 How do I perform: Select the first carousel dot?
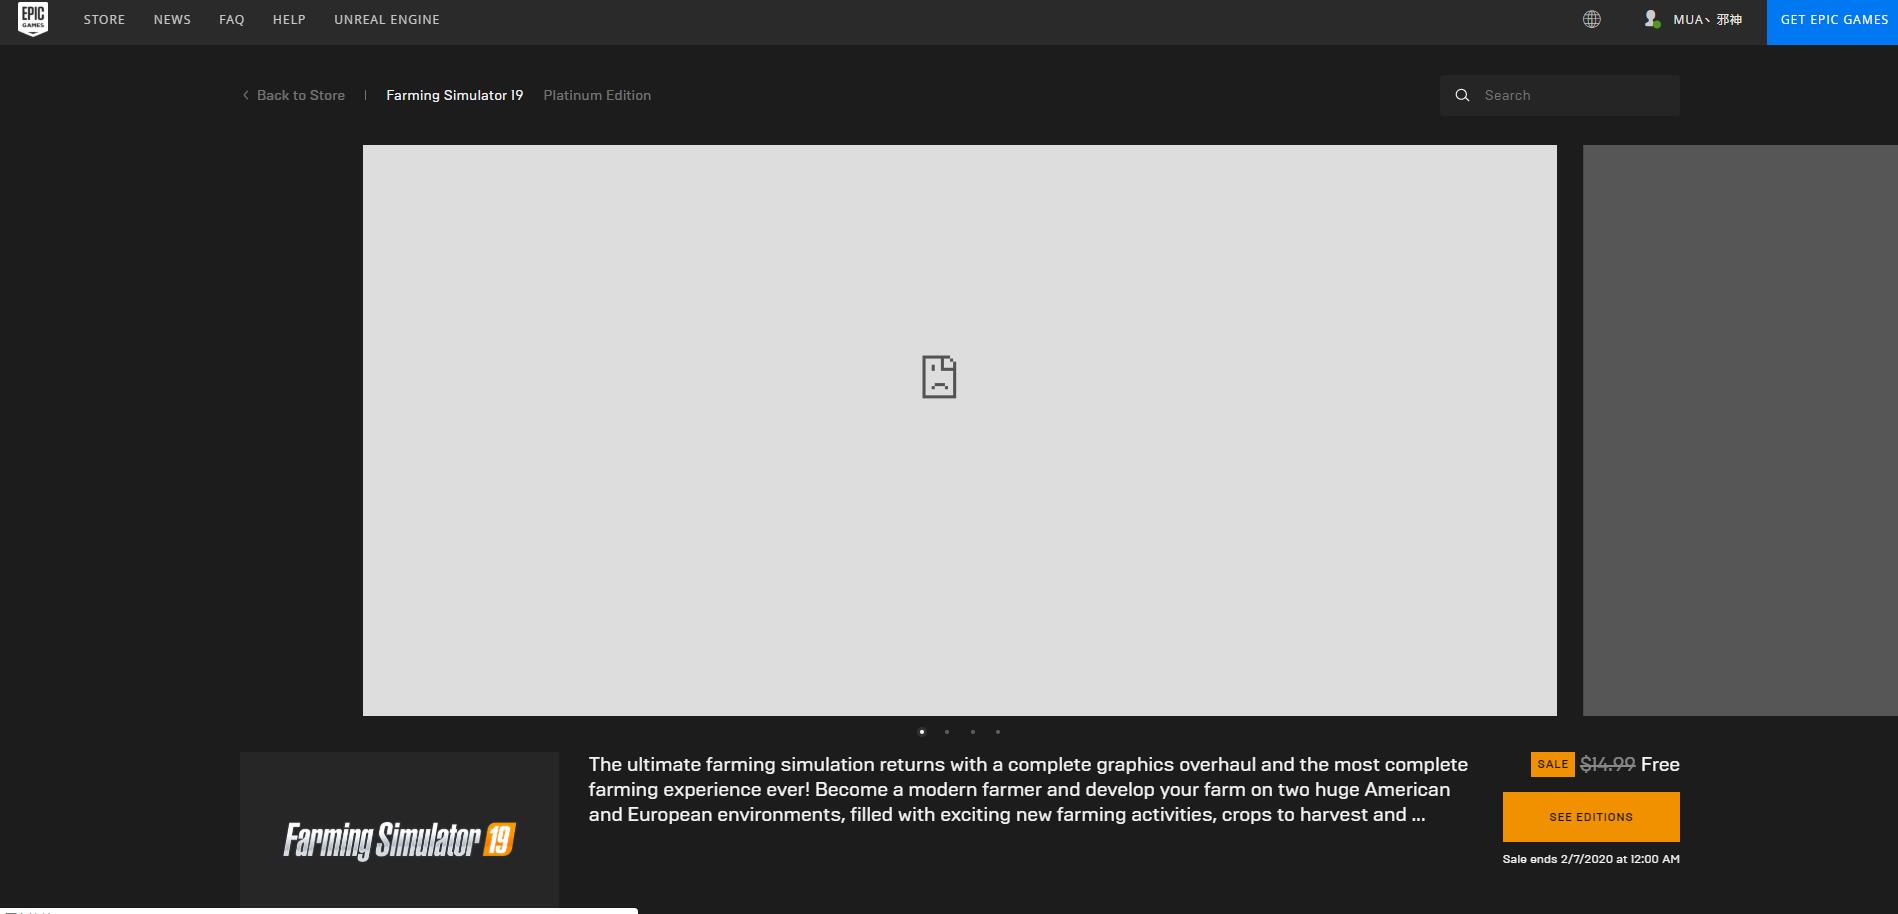pyautogui.click(x=922, y=732)
